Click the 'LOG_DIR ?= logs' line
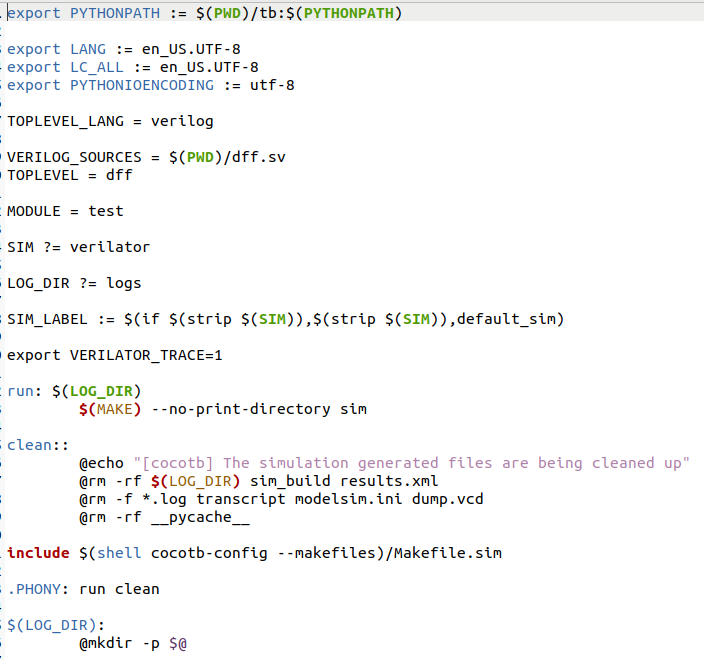The height and width of the screenshot is (660, 704). [x=74, y=283]
